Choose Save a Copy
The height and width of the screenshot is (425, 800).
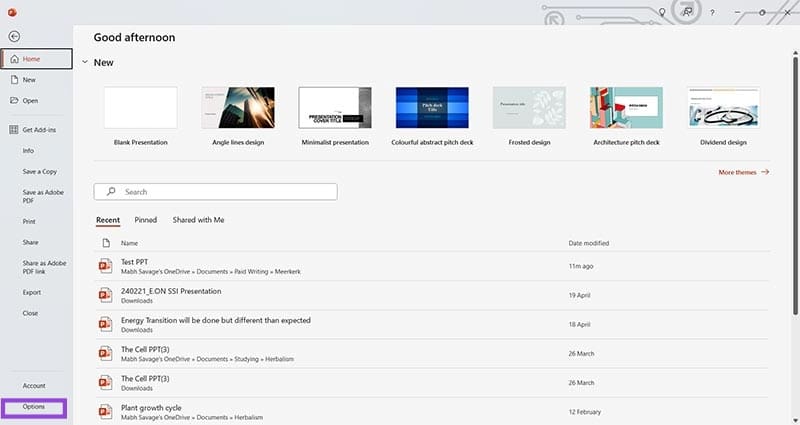coord(39,171)
